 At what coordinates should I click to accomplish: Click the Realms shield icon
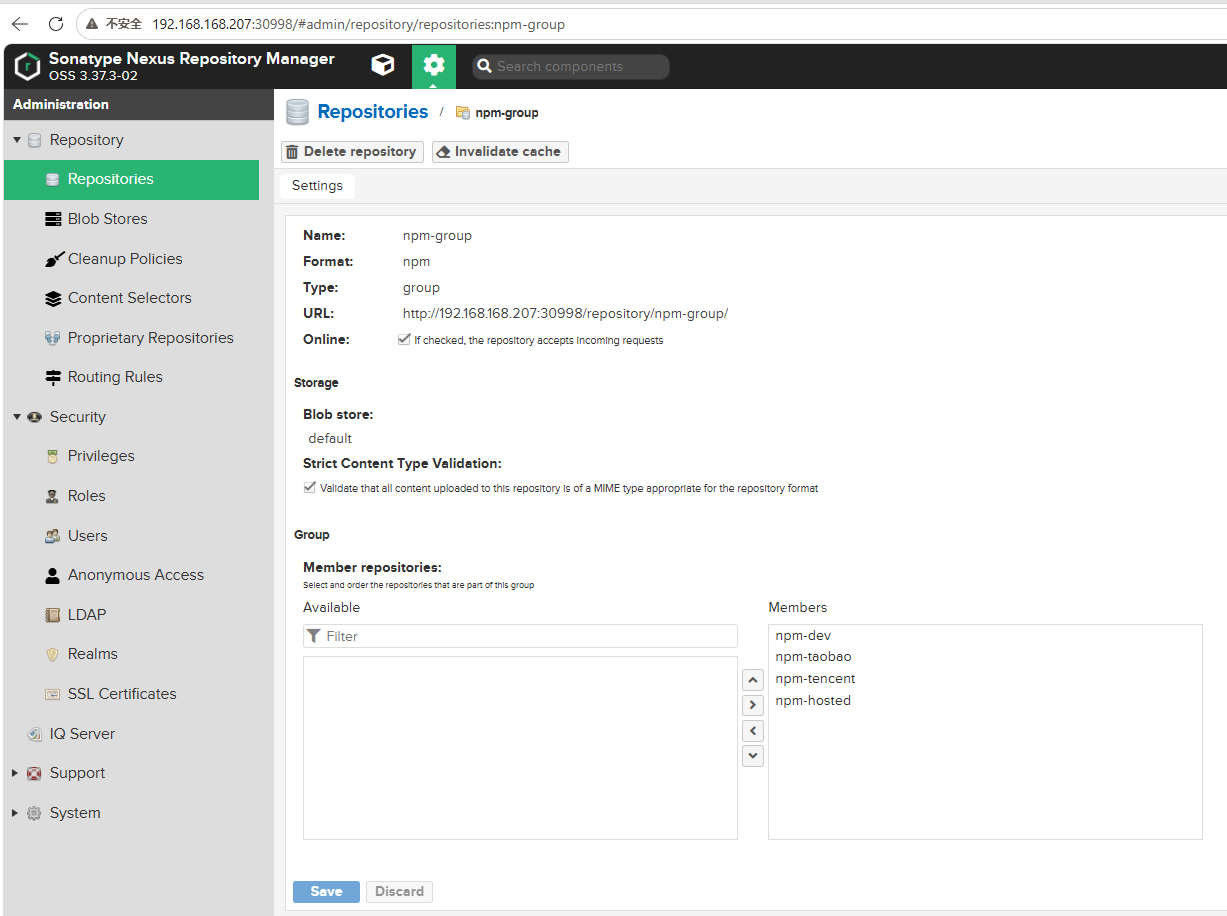click(53, 654)
